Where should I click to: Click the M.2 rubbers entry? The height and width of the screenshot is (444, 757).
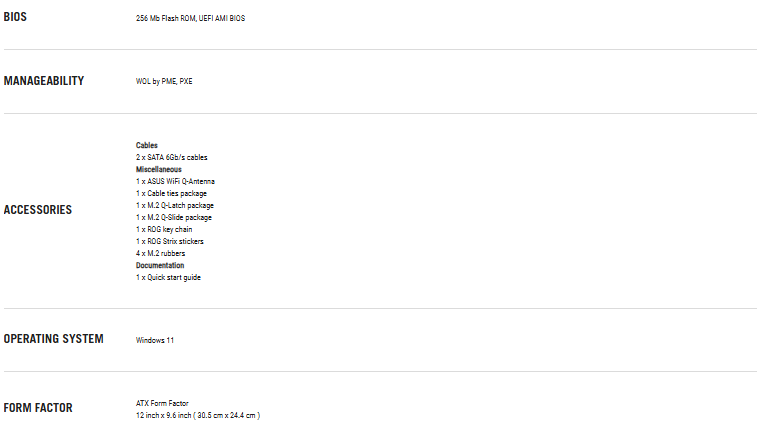point(161,253)
